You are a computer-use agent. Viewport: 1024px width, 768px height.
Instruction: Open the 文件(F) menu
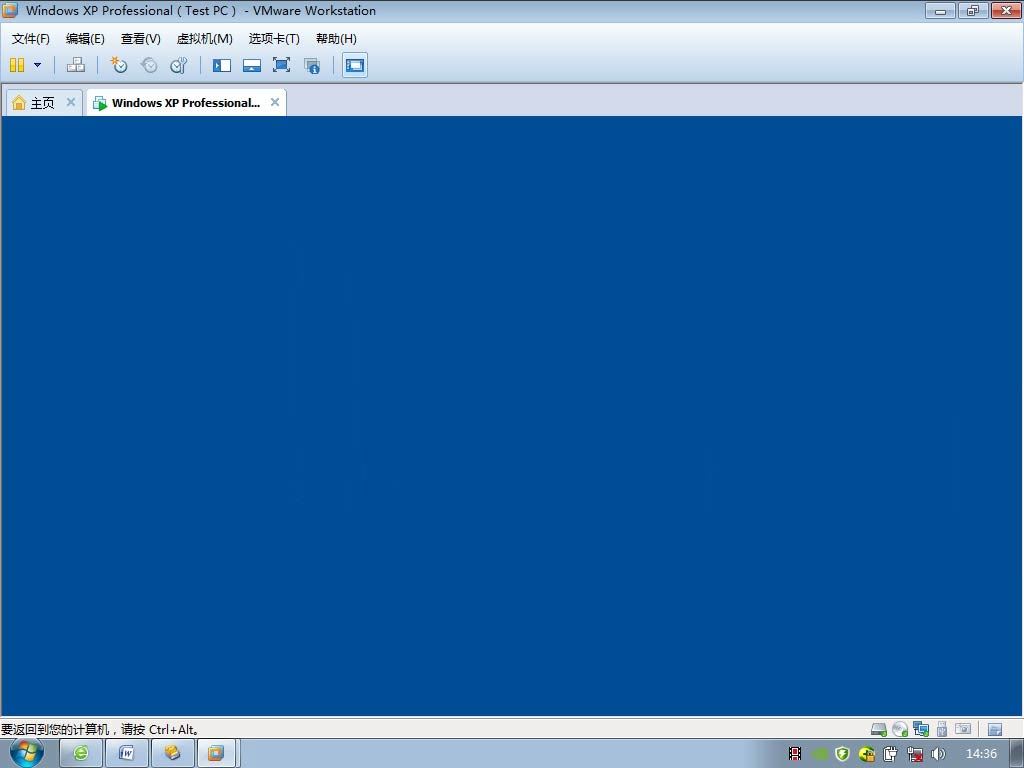31,39
